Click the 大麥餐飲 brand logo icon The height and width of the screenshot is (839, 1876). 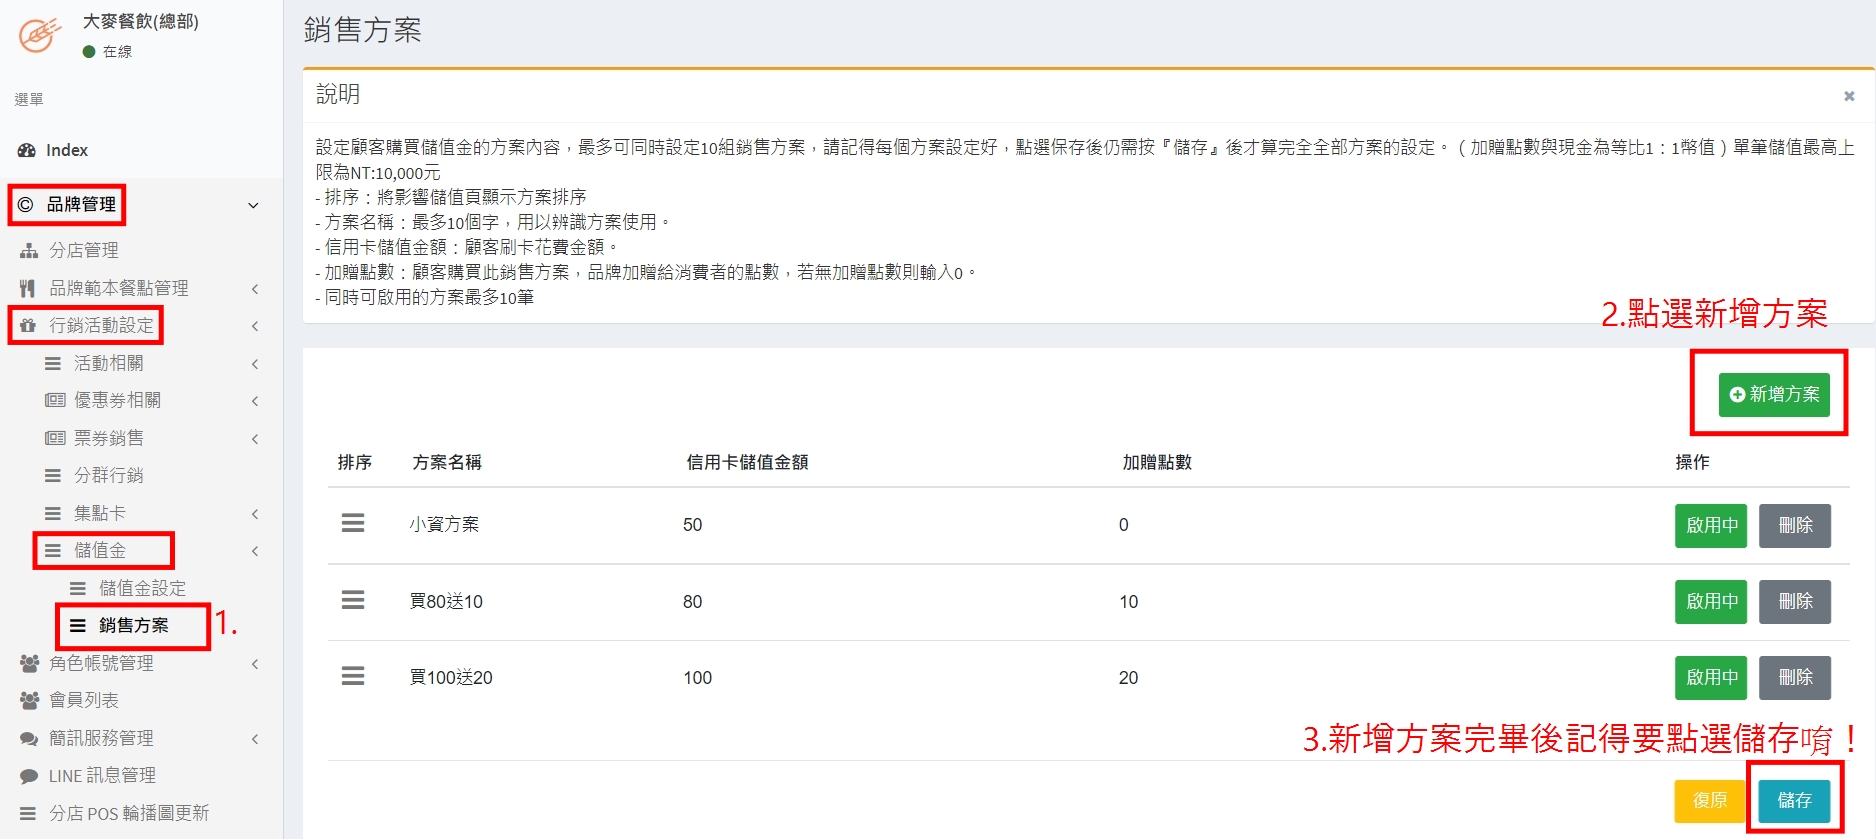click(40, 35)
